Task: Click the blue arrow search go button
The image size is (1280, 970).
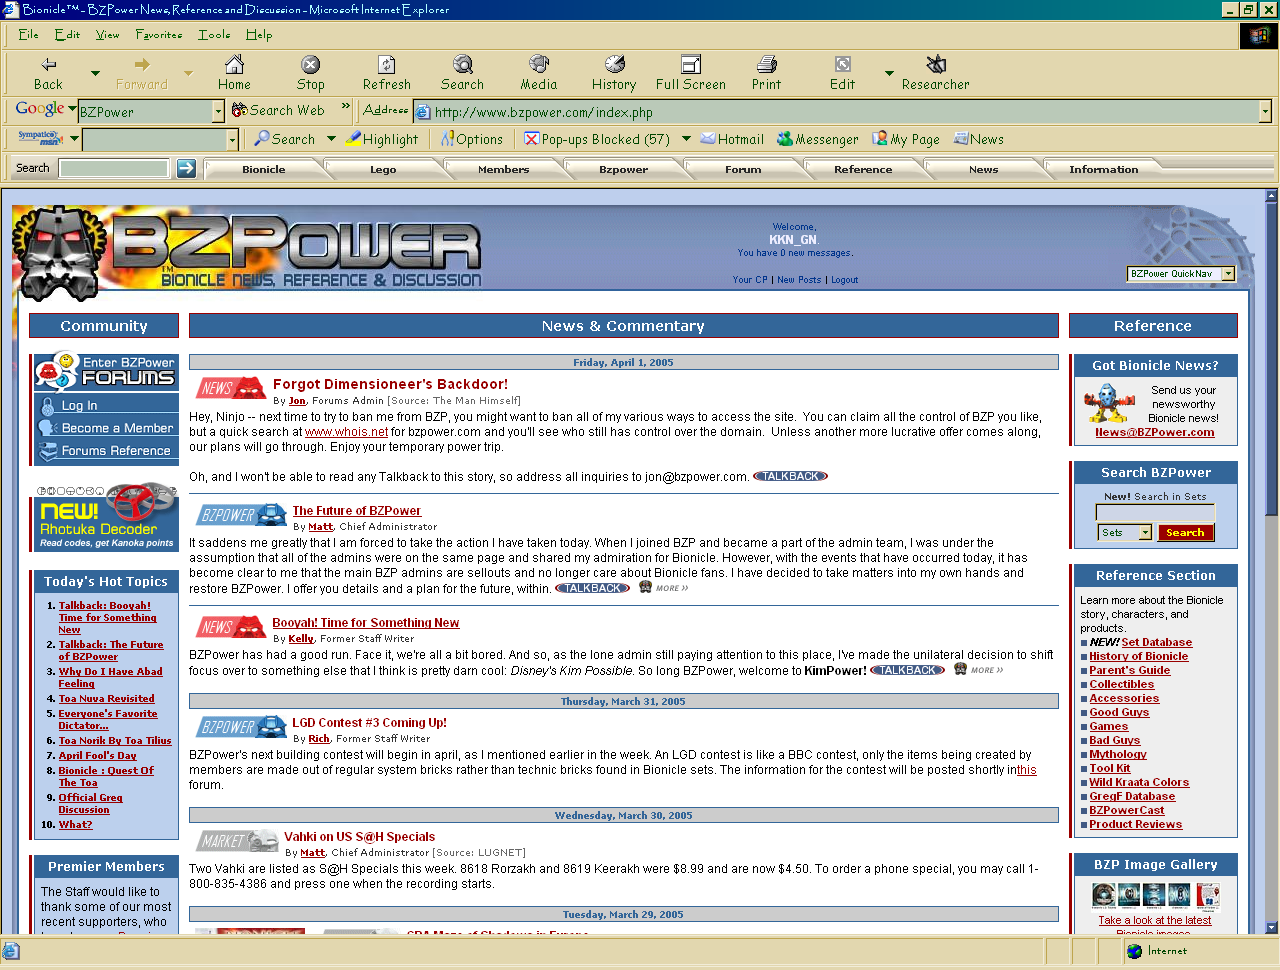Action: tap(186, 168)
